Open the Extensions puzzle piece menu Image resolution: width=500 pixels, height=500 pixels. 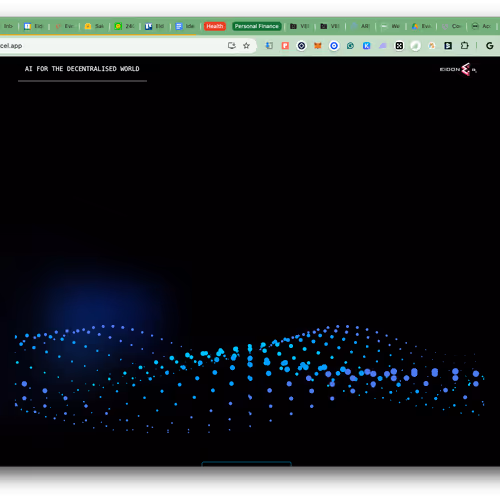click(x=464, y=46)
